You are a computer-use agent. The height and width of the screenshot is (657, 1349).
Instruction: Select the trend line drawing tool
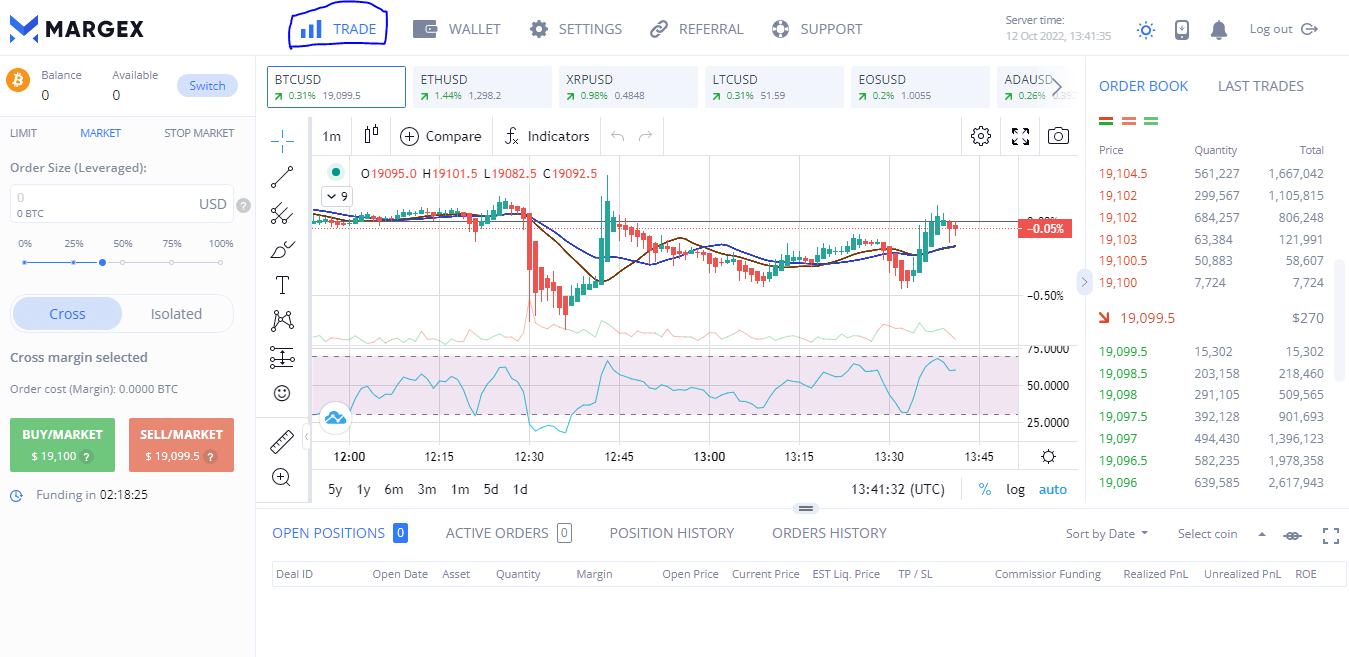282,177
